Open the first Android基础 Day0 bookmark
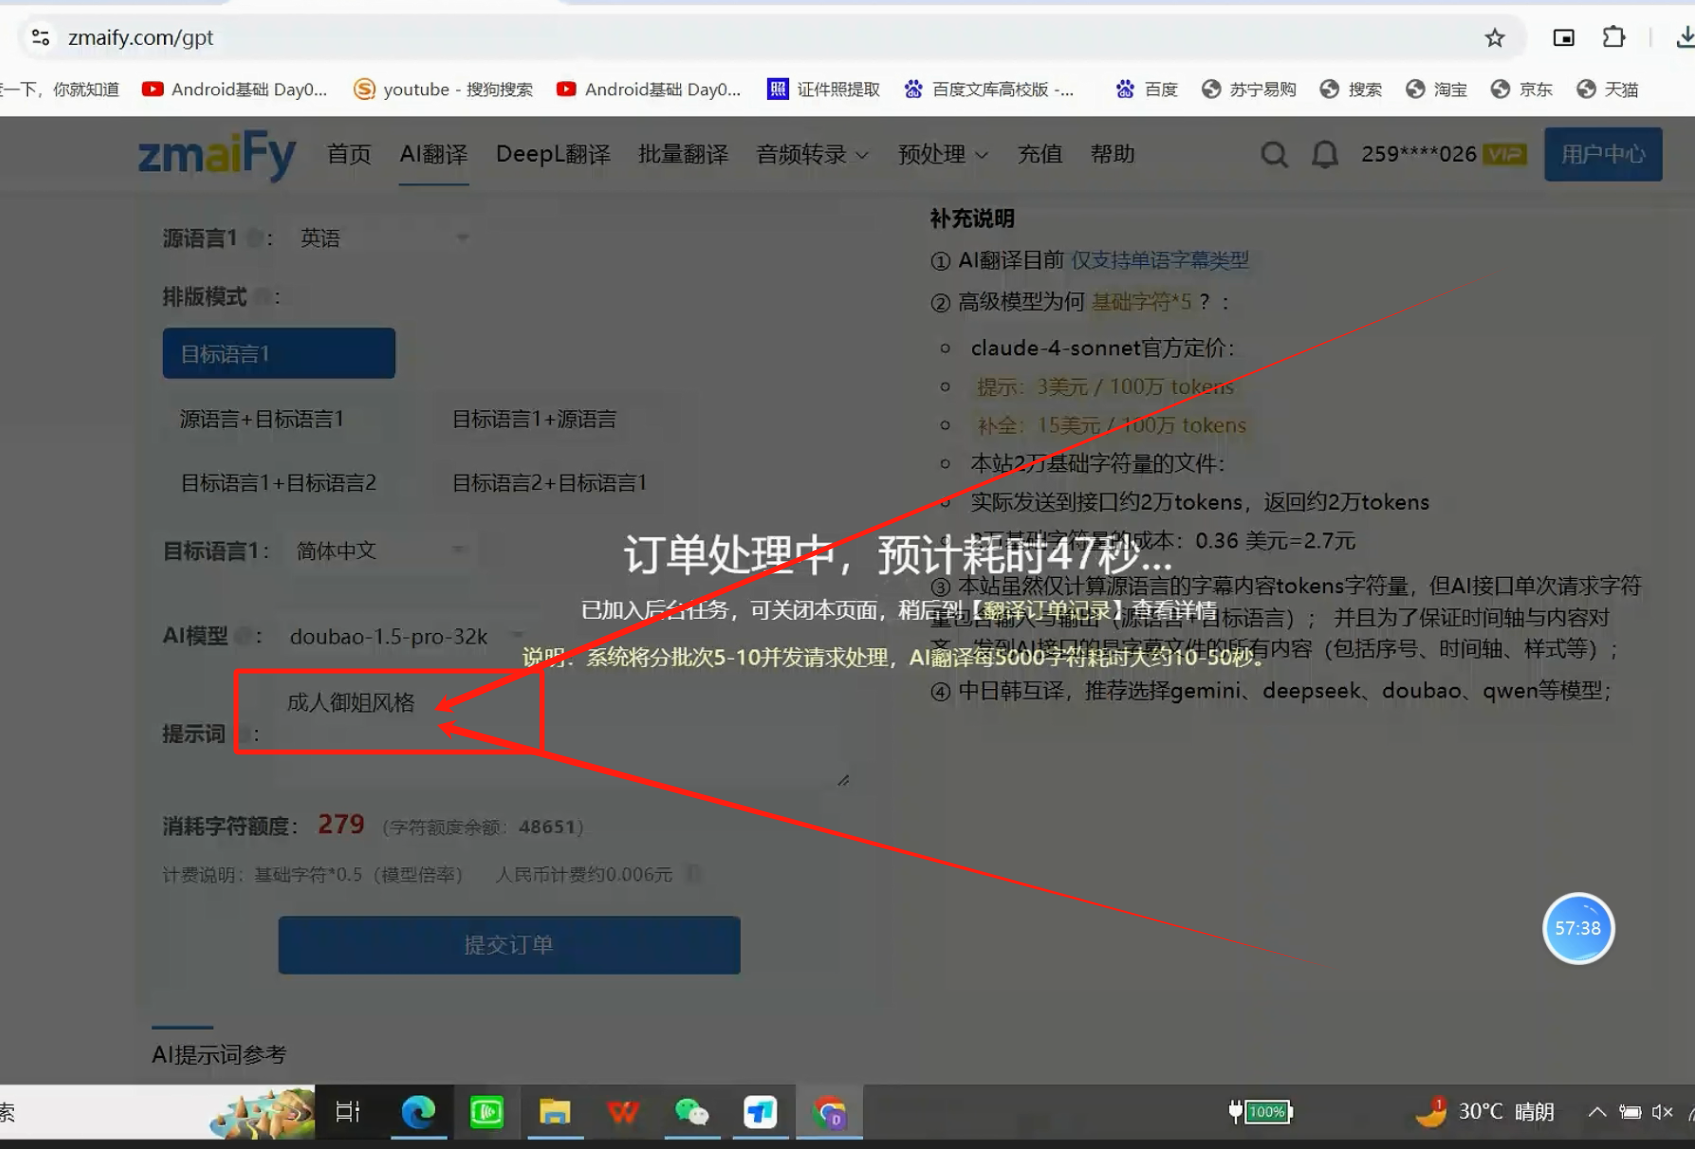 click(234, 89)
